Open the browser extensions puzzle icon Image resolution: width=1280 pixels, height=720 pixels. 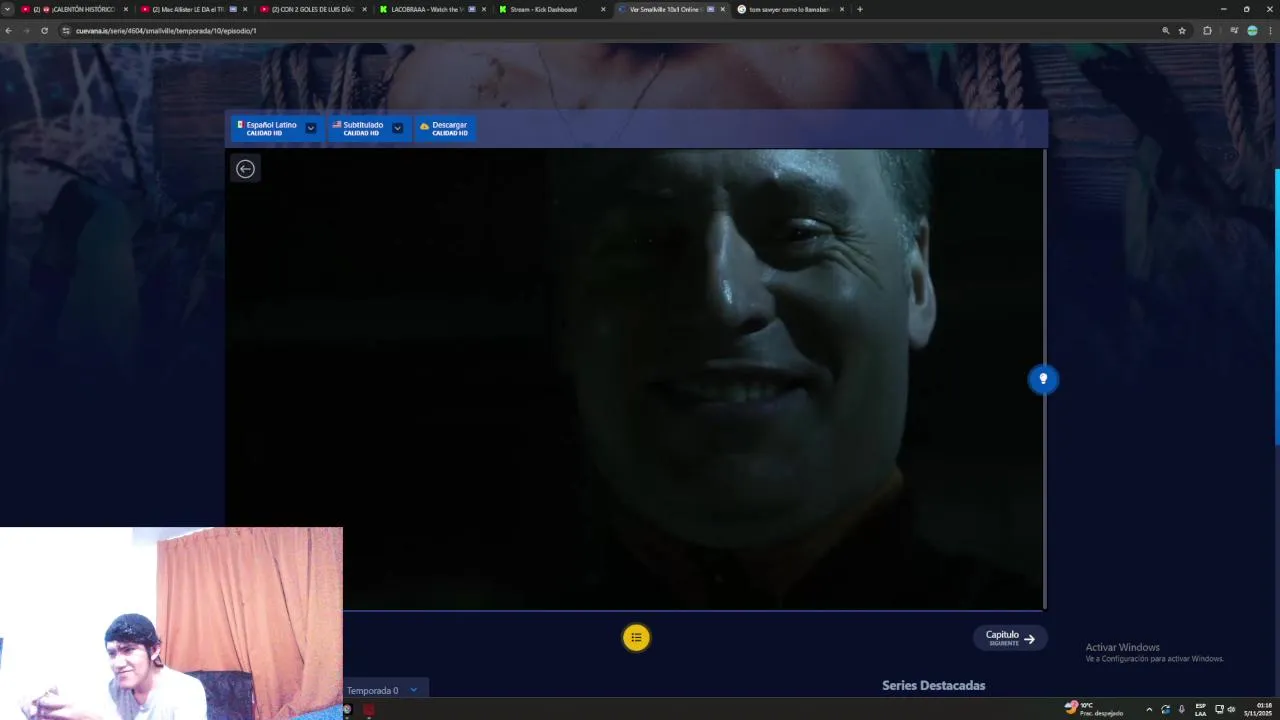coord(1207,30)
